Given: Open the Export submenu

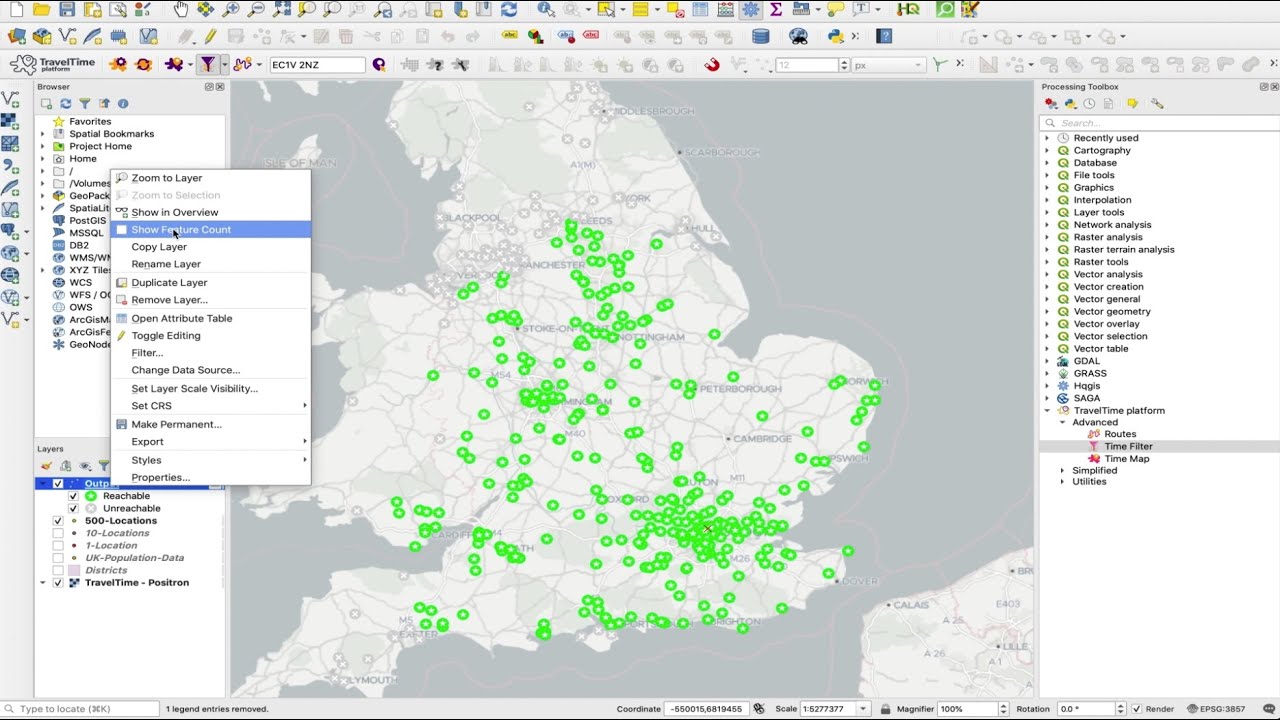Looking at the screenshot, I should [211, 442].
